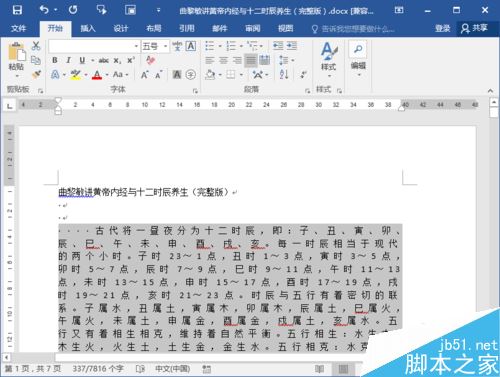
Task: Pick text highlight color
Action: [x=76, y=74]
